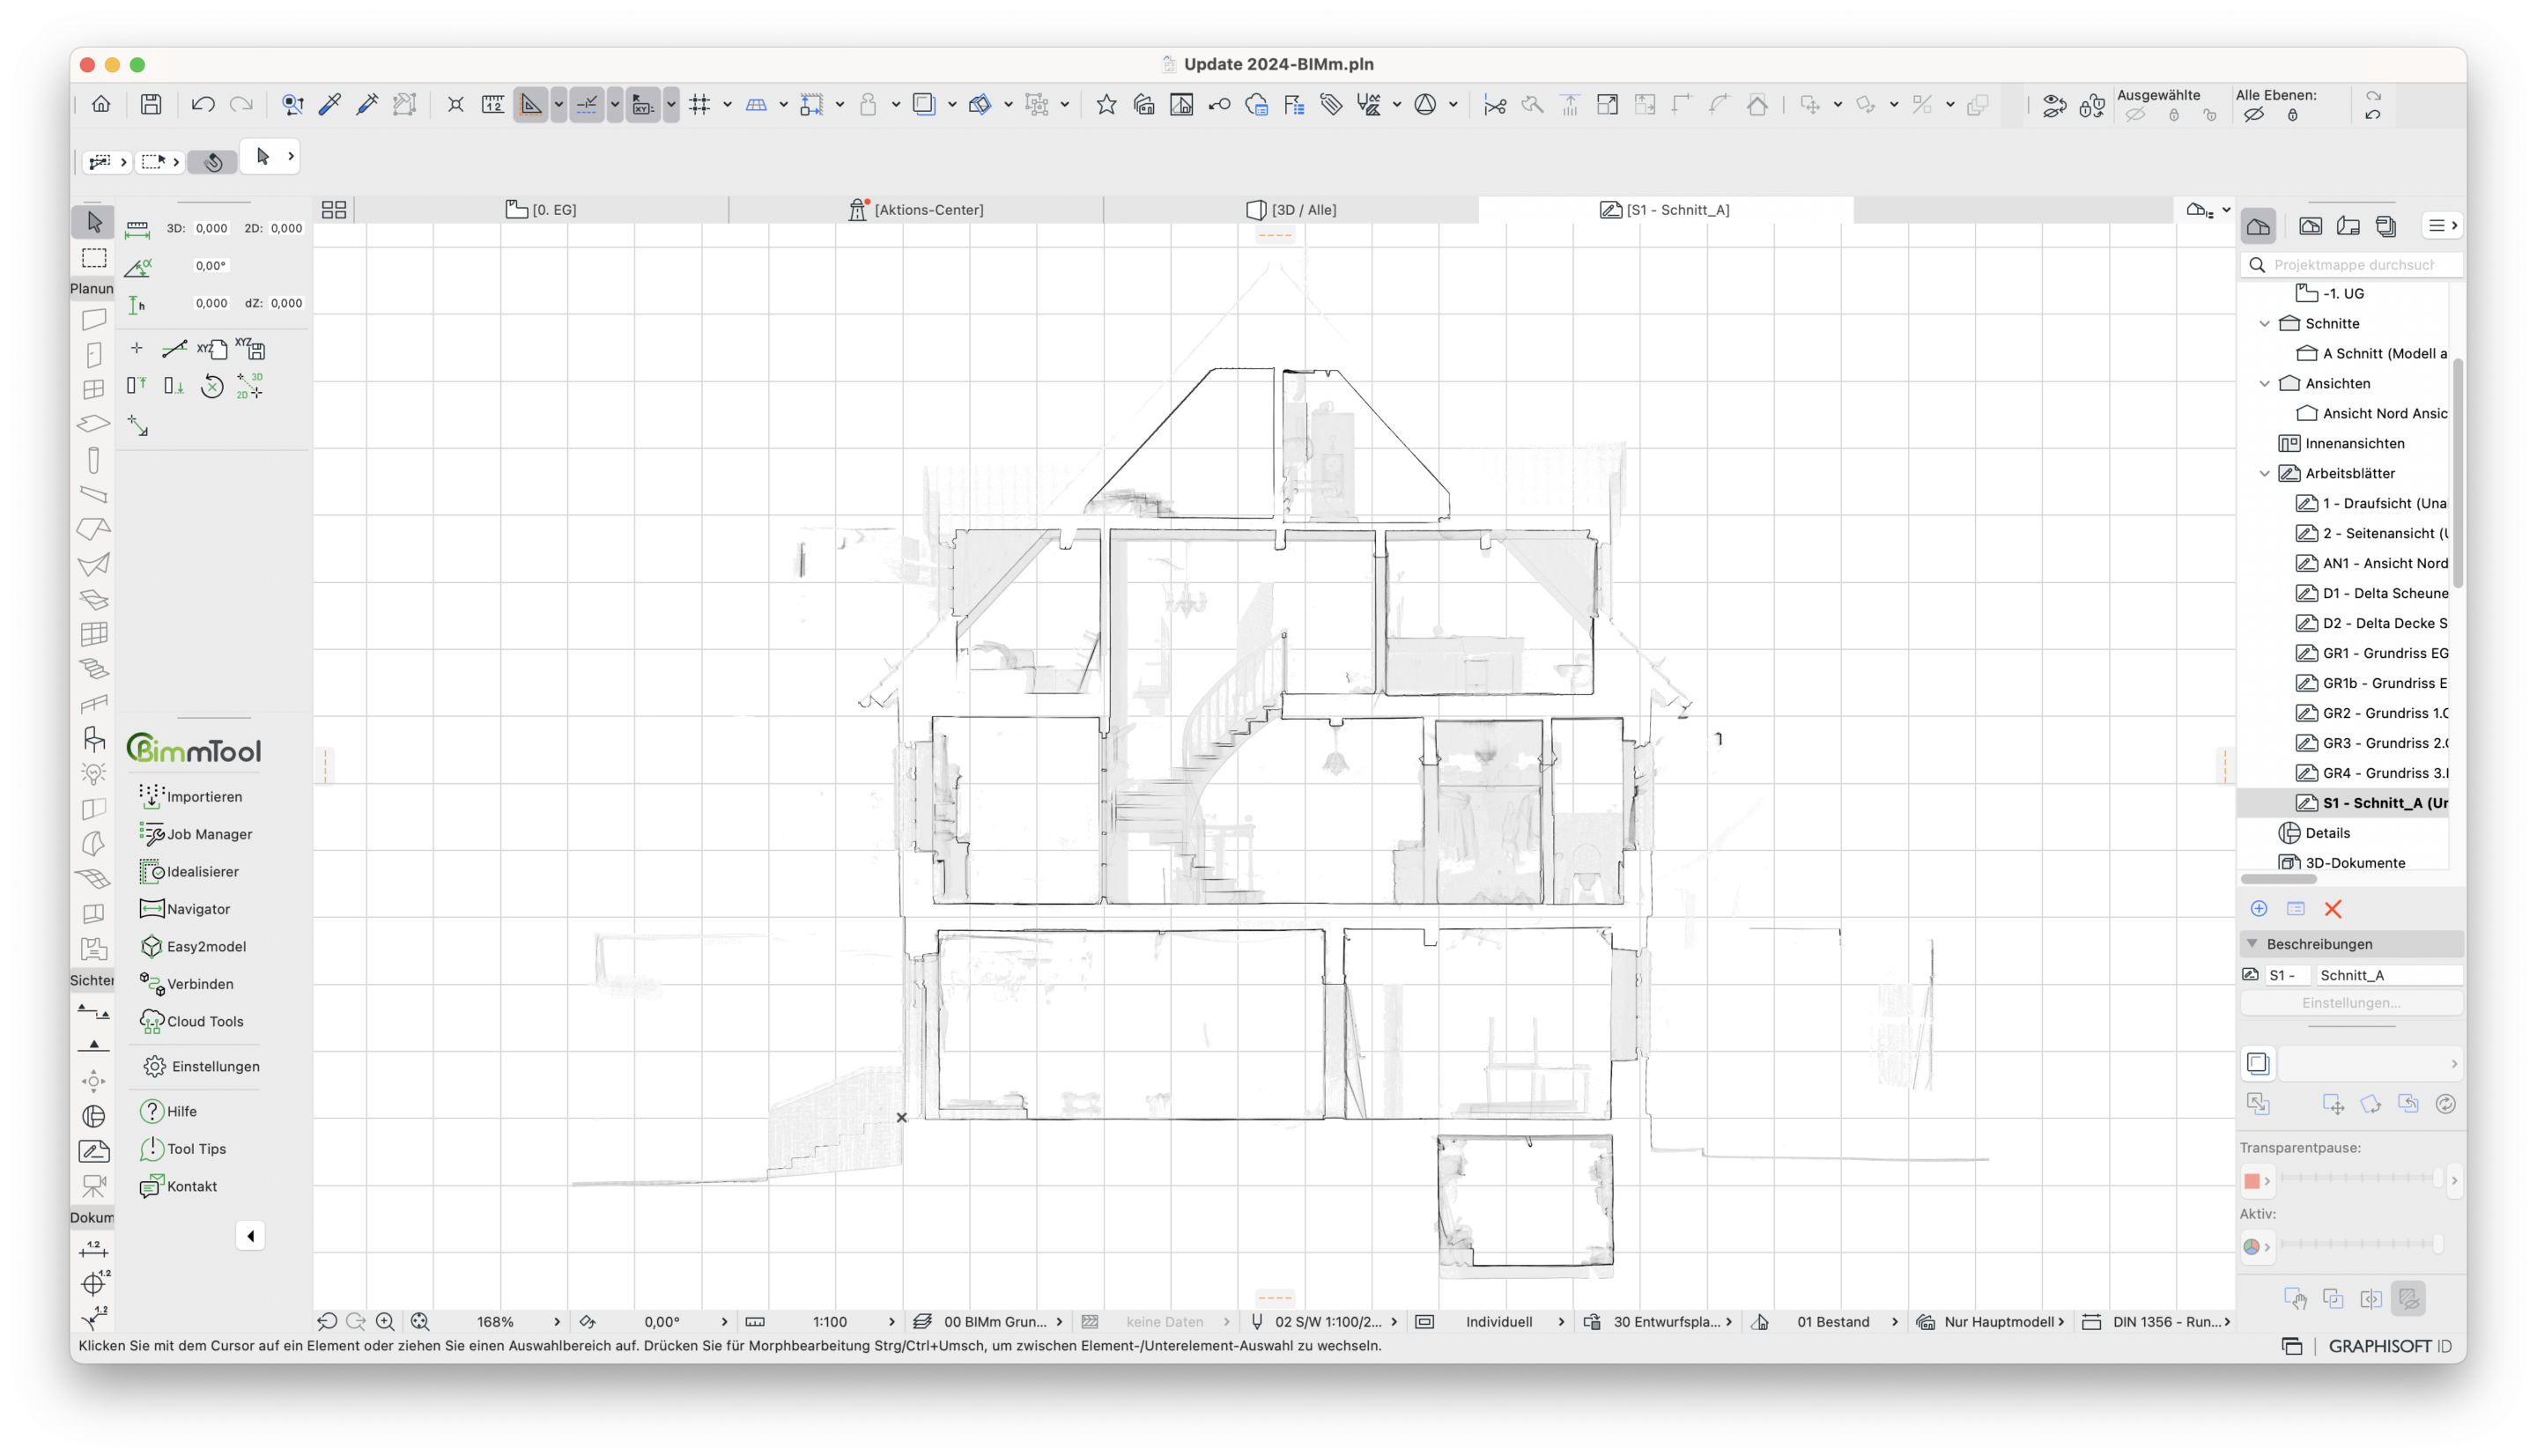Switch to the [0. EG] tab
The image size is (2537, 1456).
click(541, 209)
